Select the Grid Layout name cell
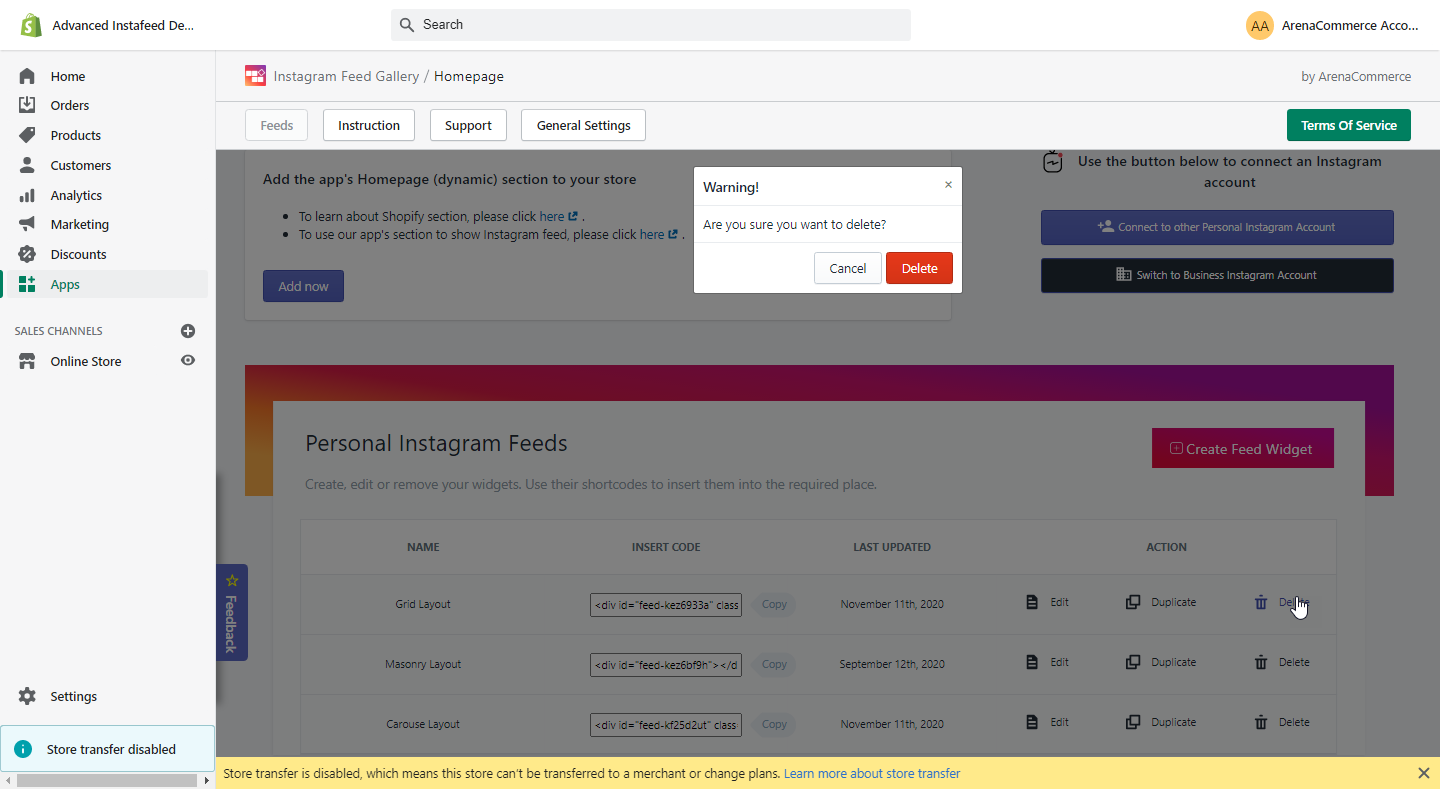1440x789 pixels. [423, 604]
